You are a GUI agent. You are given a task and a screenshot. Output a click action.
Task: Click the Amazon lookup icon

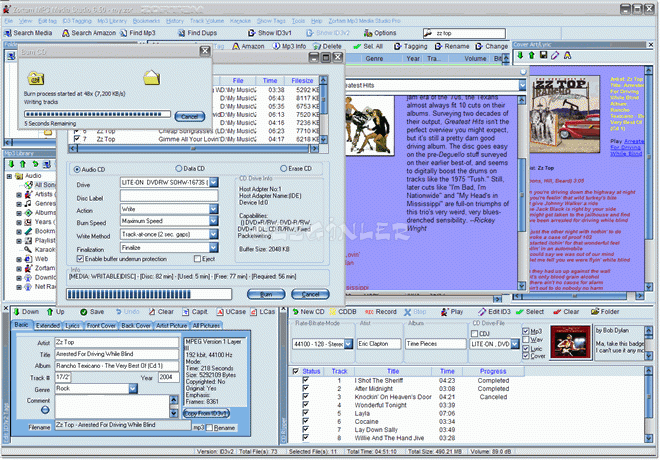236,46
